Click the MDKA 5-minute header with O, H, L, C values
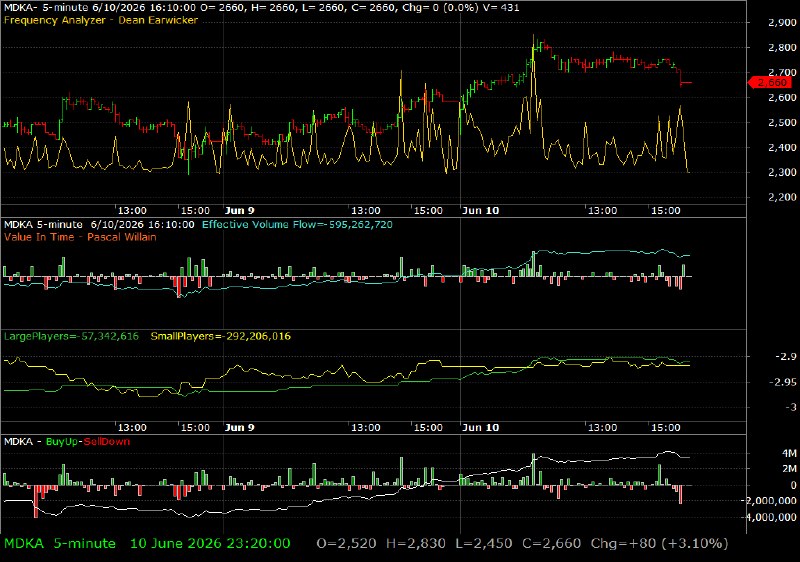Image resolution: width=800 pixels, height=562 pixels. [x=261, y=8]
